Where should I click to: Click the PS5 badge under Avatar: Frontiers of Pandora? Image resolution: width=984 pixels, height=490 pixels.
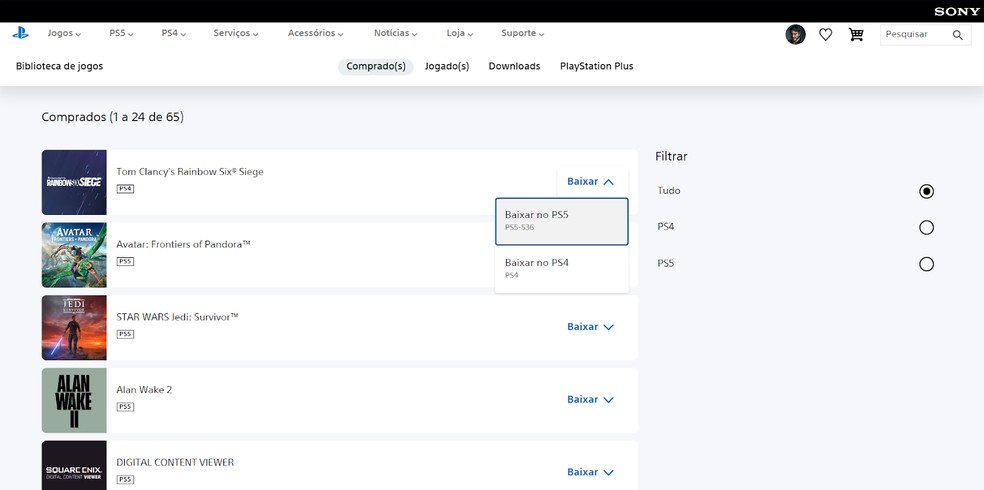coord(125,261)
